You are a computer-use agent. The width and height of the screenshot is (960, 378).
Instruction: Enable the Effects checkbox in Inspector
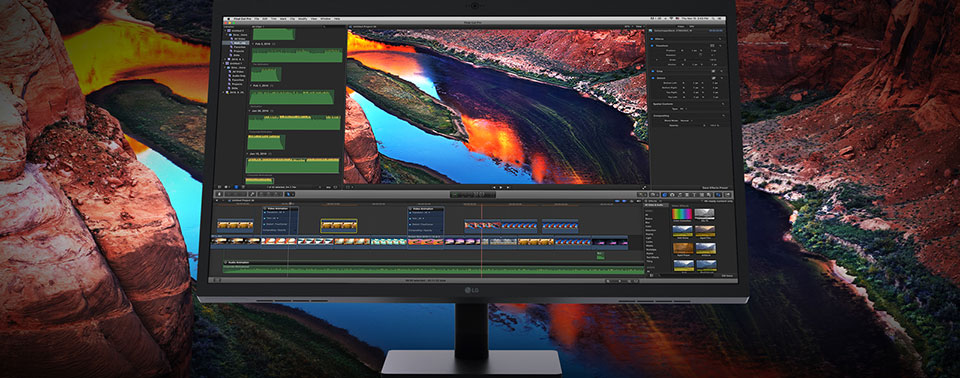tap(651, 39)
